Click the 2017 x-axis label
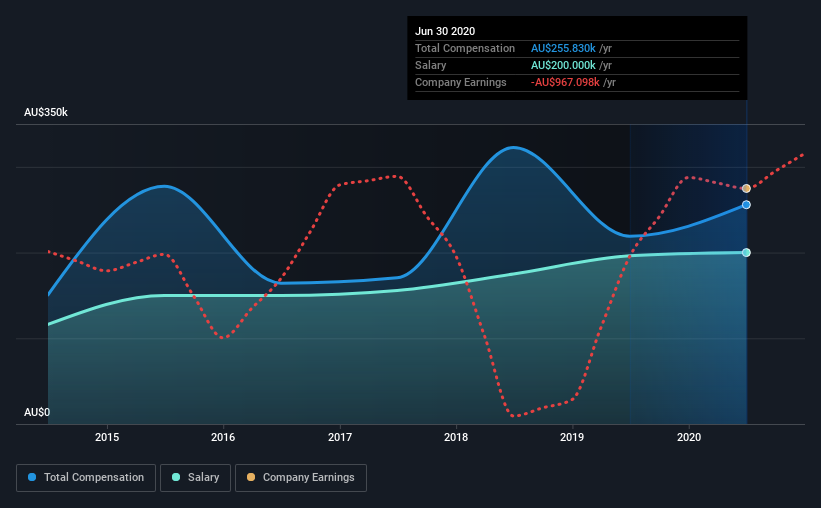Screen dimensions: 821x508 pos(340,437)
